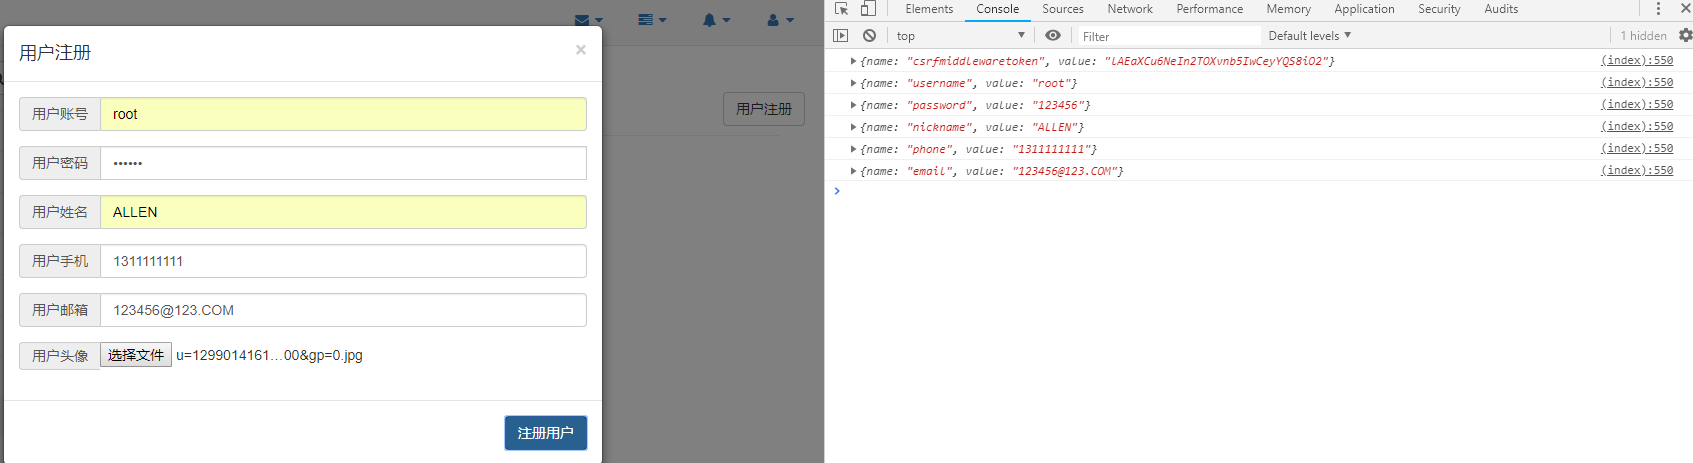Open (index):550 link on password row
This screenshot has width=1693, height=463.
click(x=1637, y=105)
